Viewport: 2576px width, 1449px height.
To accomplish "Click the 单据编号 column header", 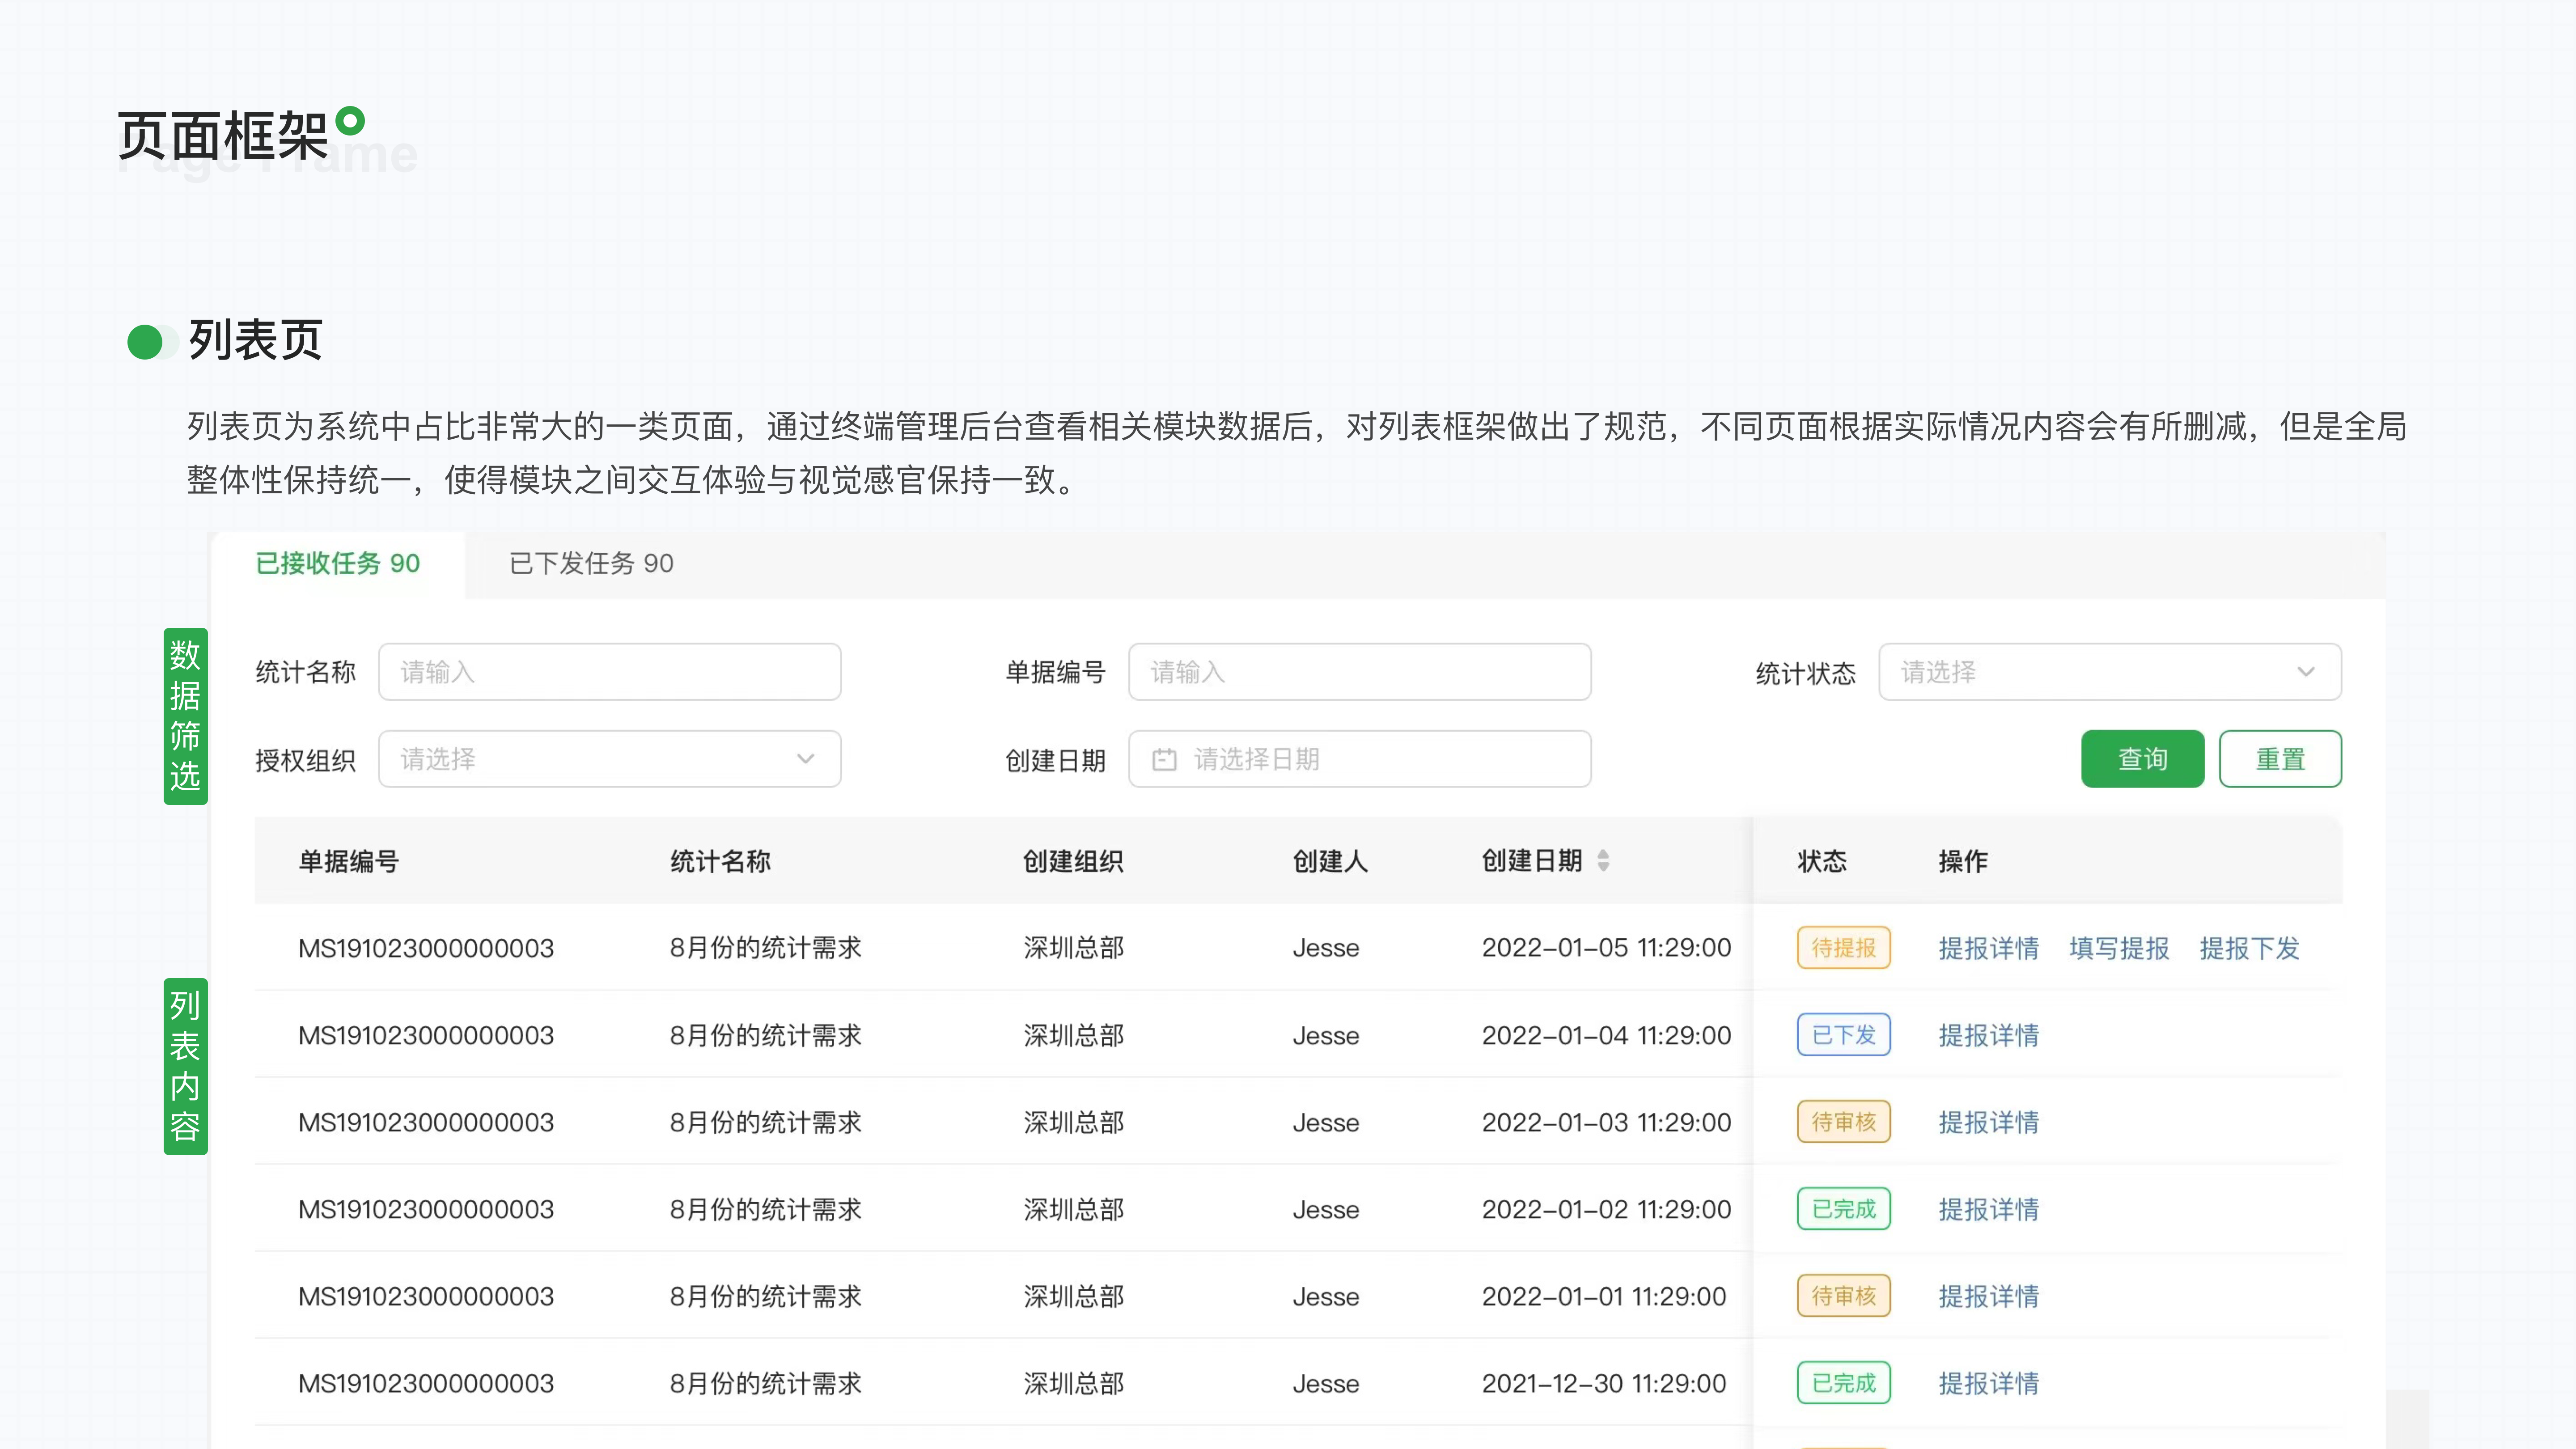I will (x=349, y=862).
